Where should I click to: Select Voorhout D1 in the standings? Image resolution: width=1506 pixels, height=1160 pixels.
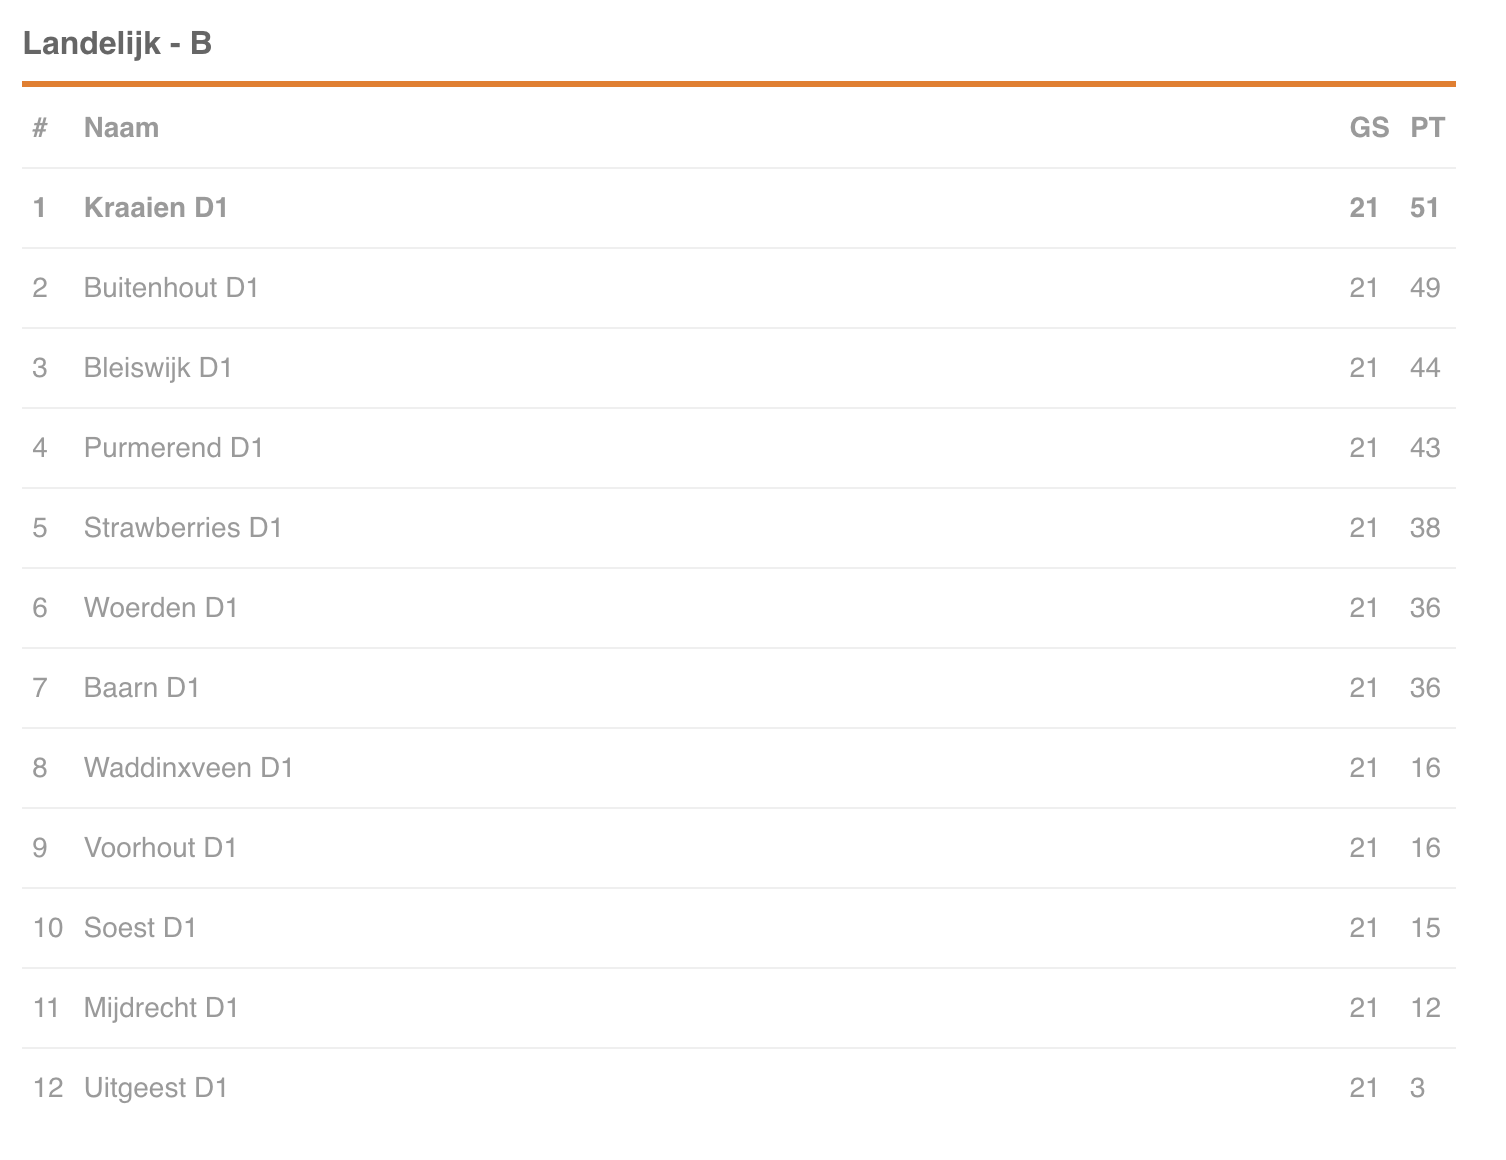pos(160,848)
